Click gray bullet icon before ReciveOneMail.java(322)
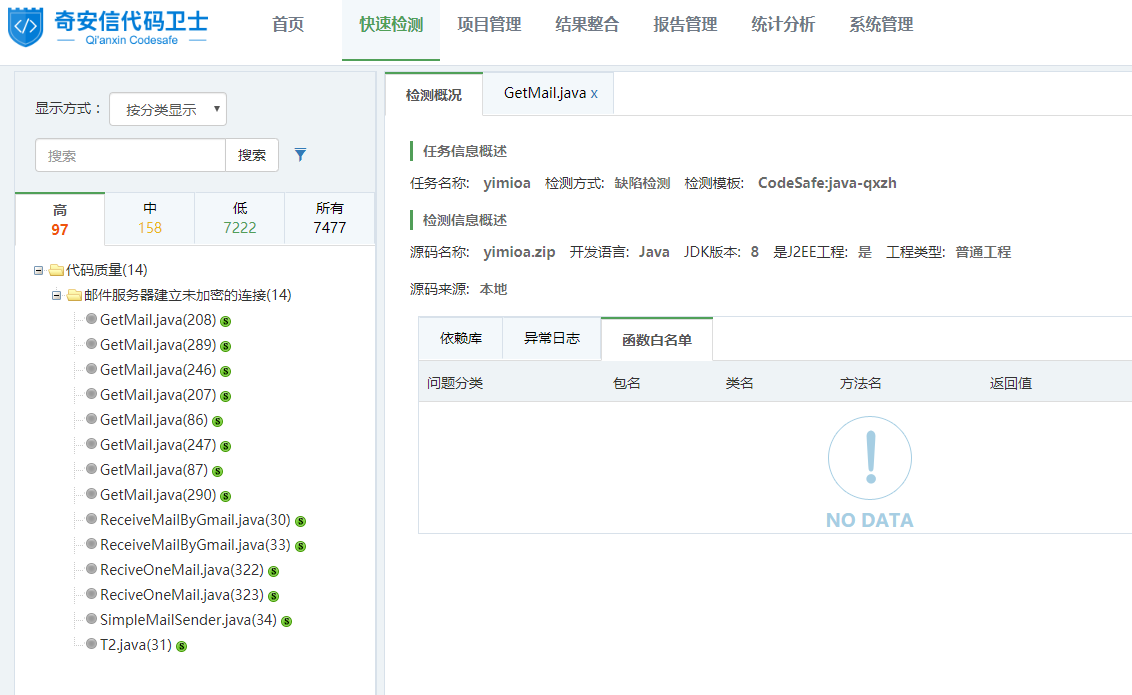Screen dimensions: 1132x695 (91, 570)
